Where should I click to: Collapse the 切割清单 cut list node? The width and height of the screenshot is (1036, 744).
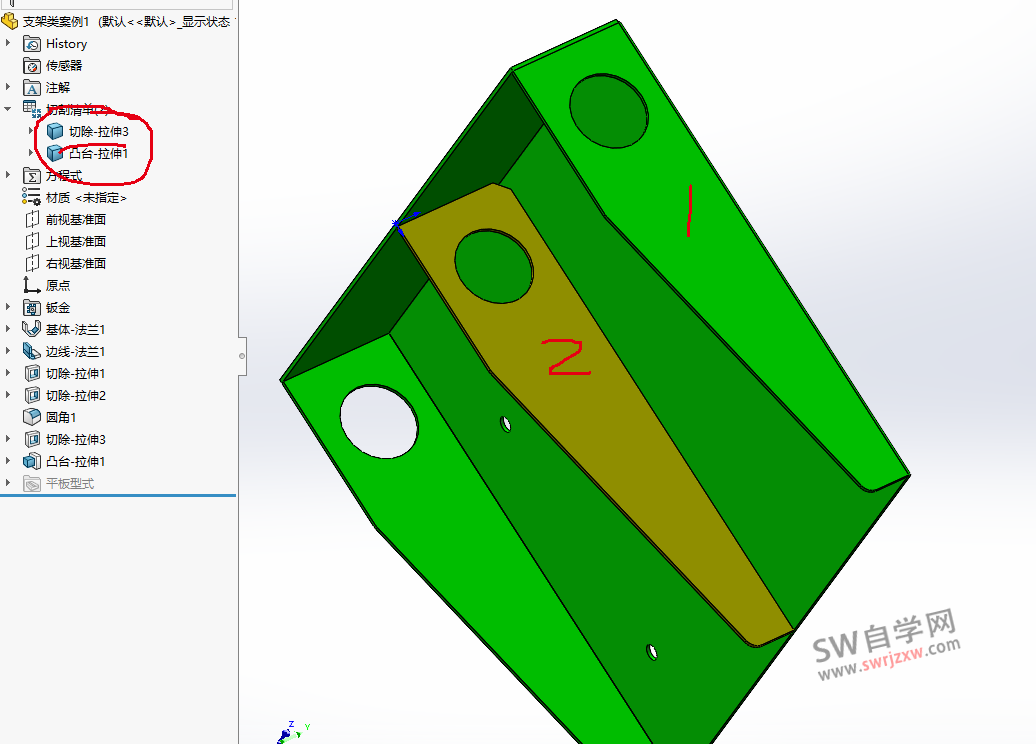click(8, 109)
